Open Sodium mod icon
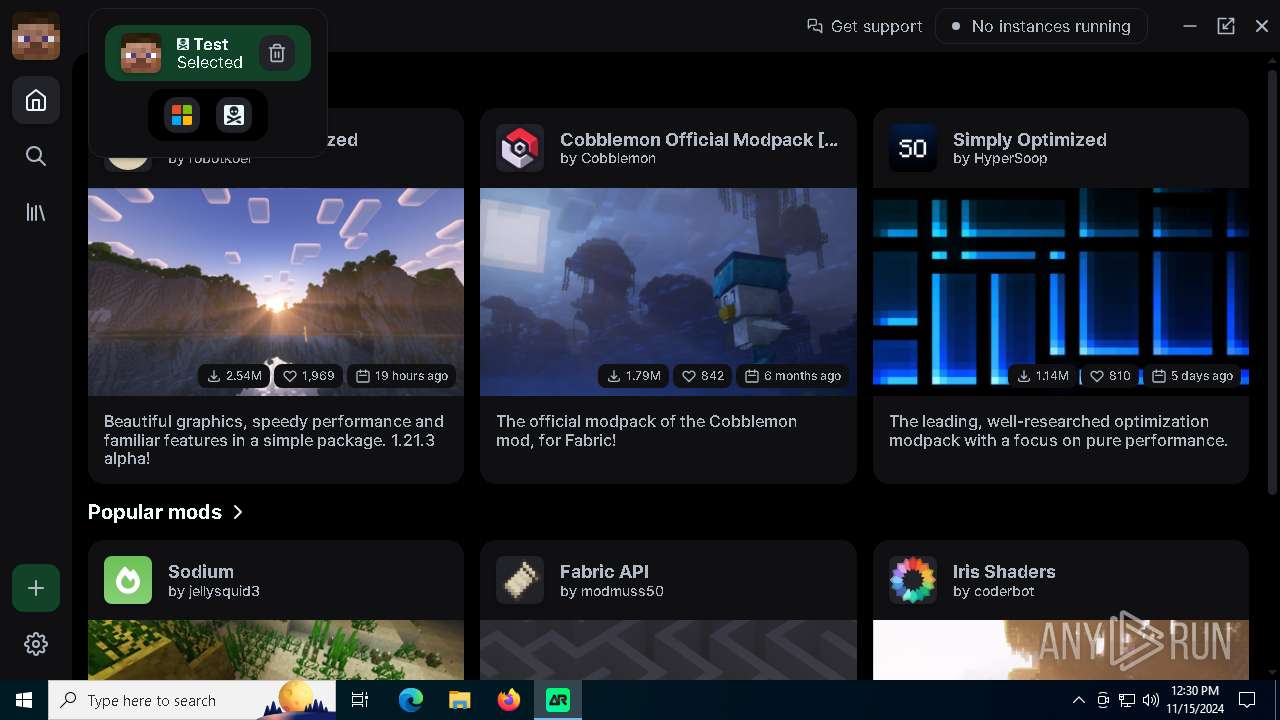The height and width of the screenshot is (720, 1280). [x=128, y=580]
